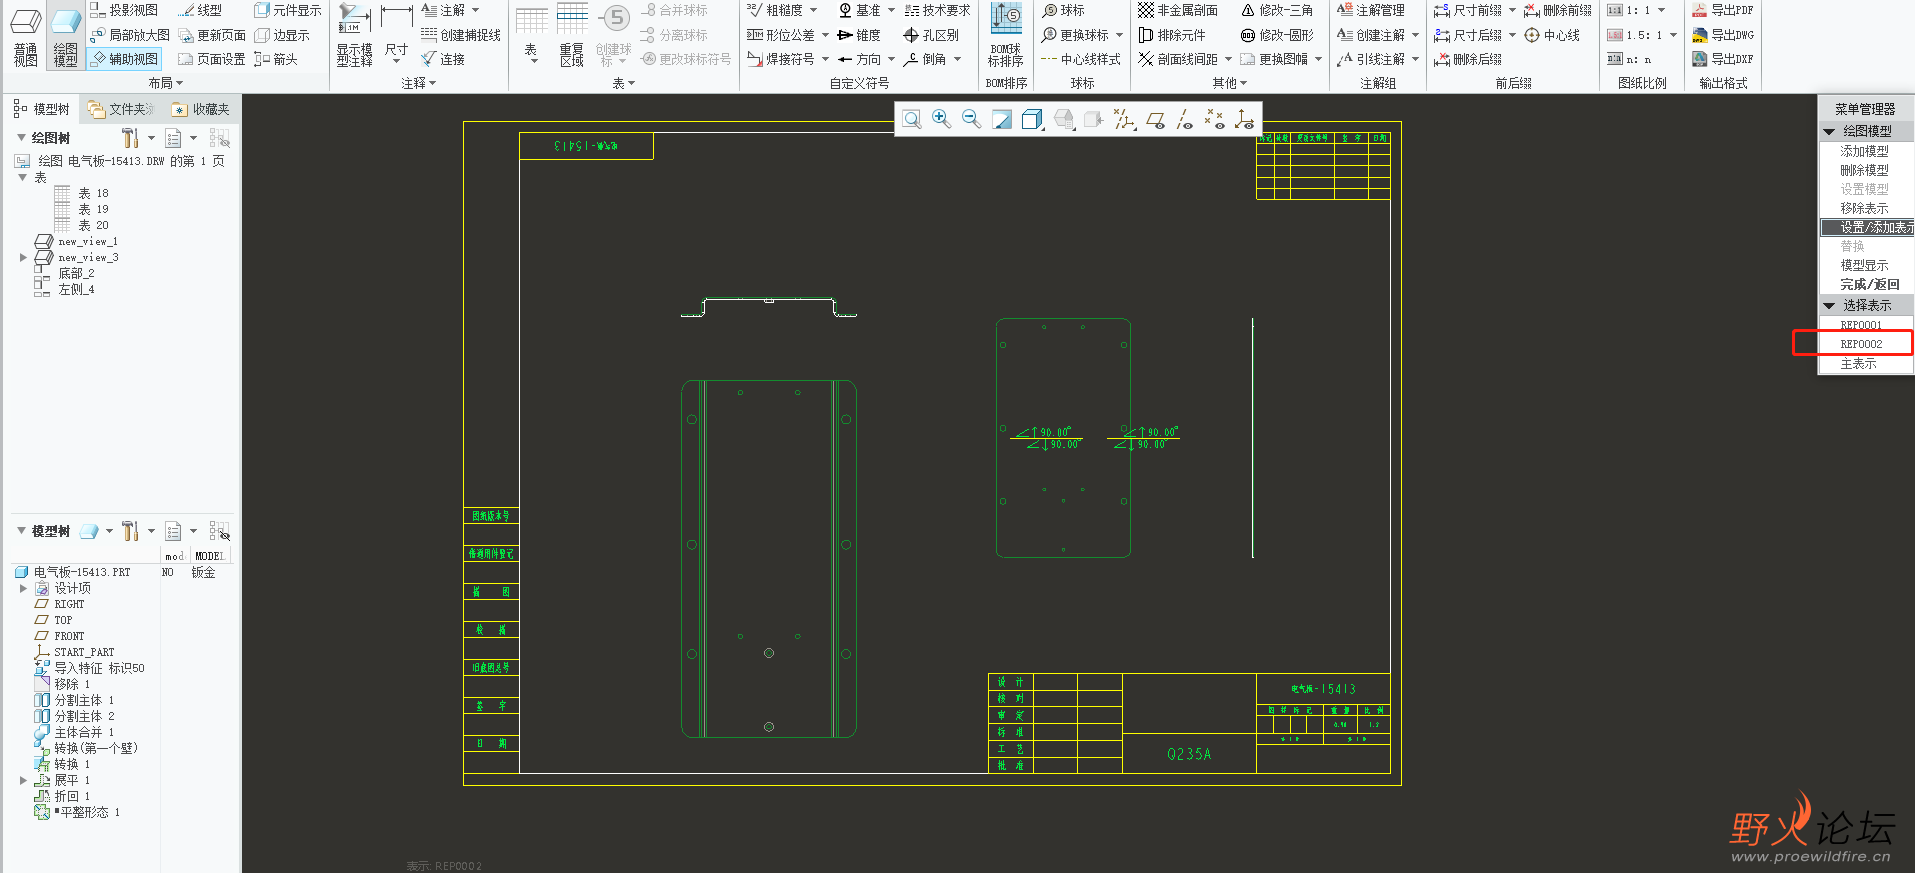Toggle coordinate system display visibility icon

1244,120
